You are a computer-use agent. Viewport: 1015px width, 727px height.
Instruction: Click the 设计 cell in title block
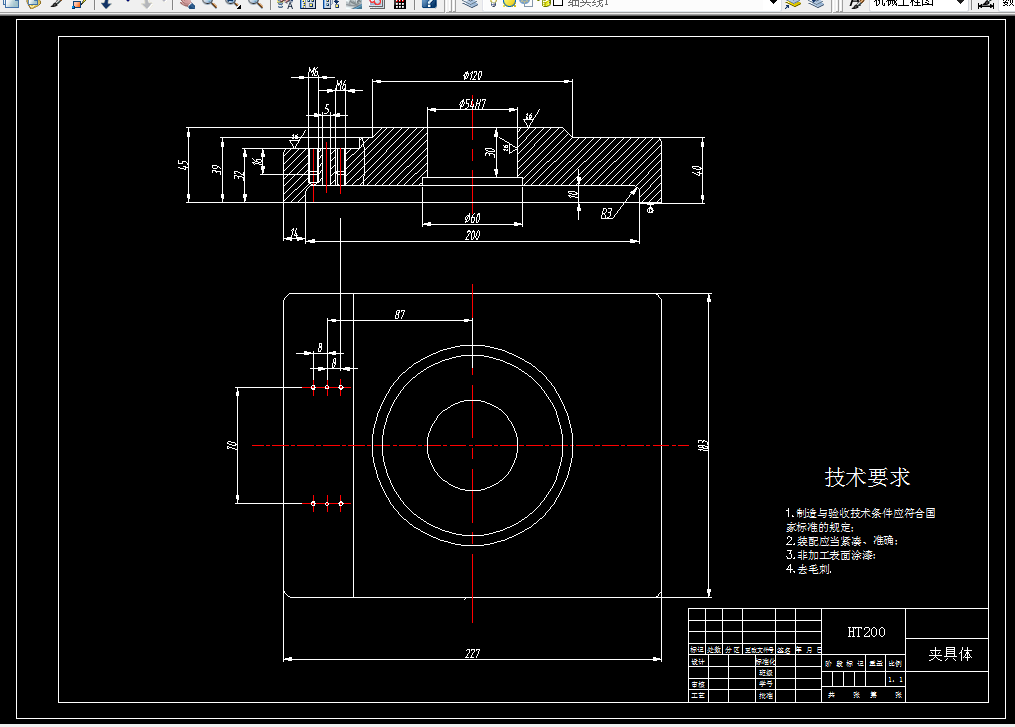tap(698, 662)
